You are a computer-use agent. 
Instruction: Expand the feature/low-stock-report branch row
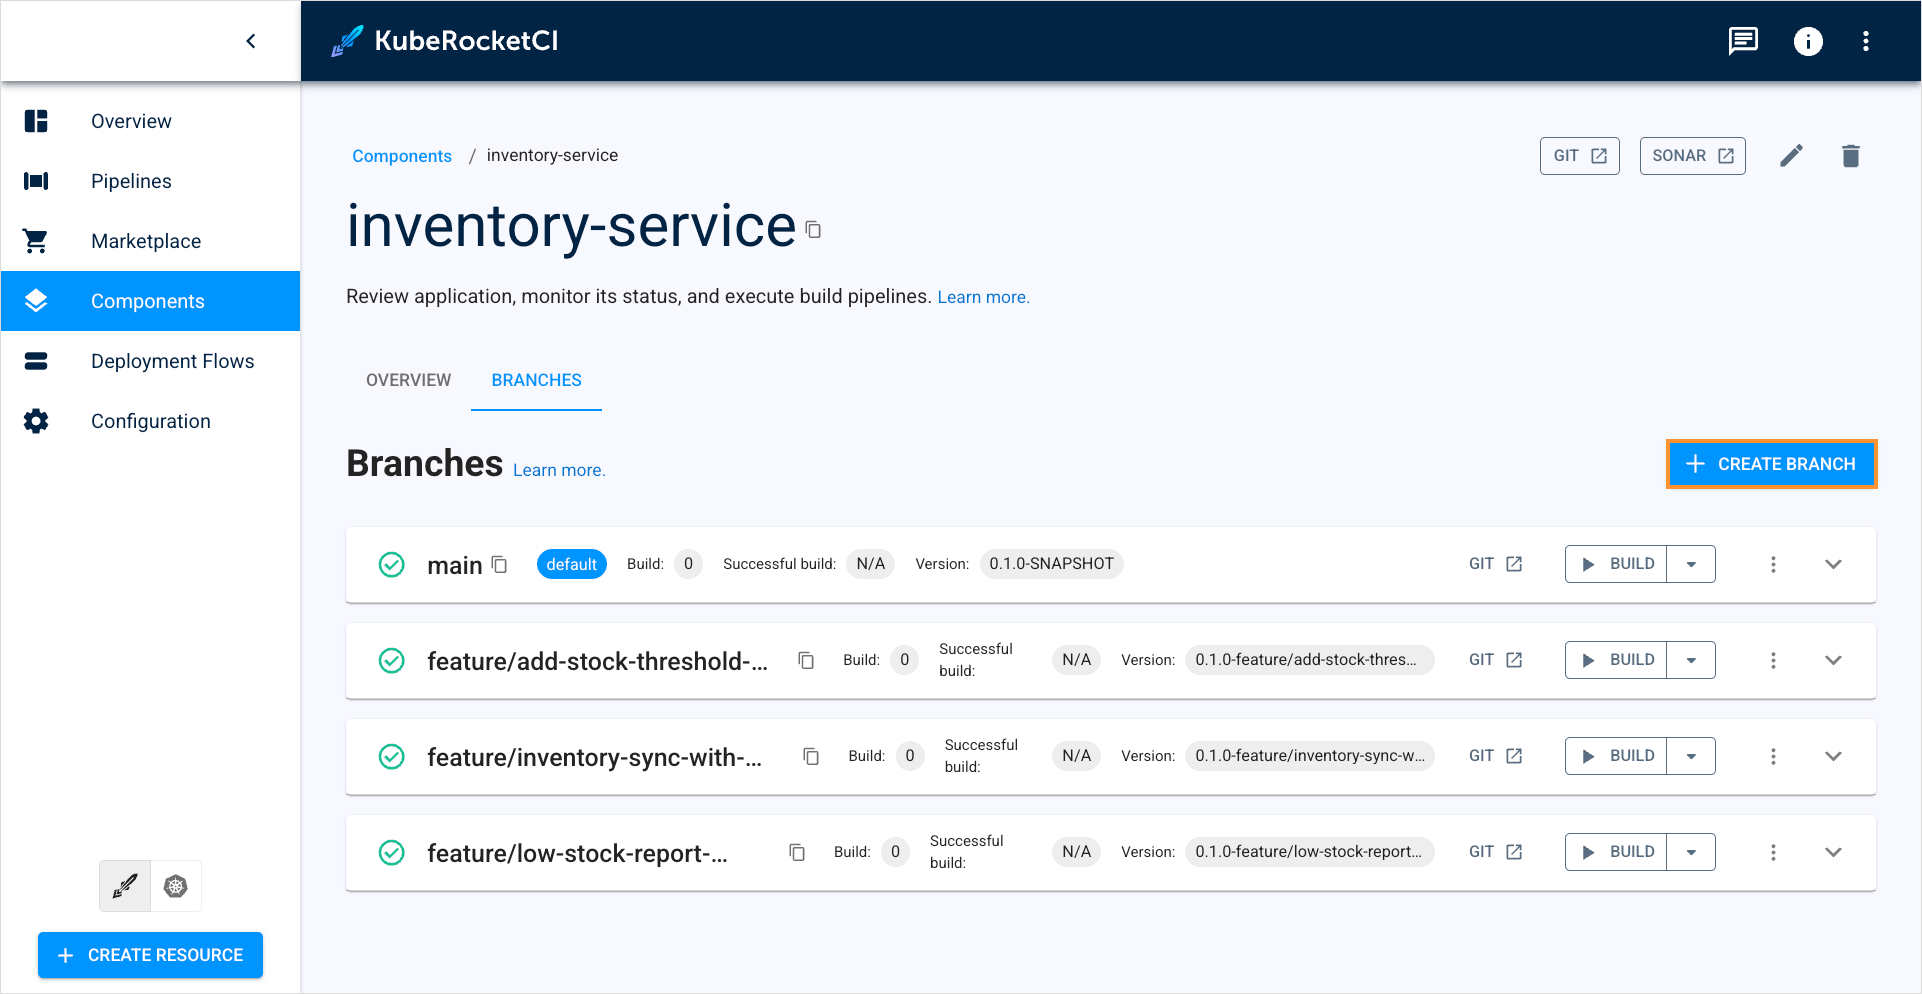pos(1832,852)
